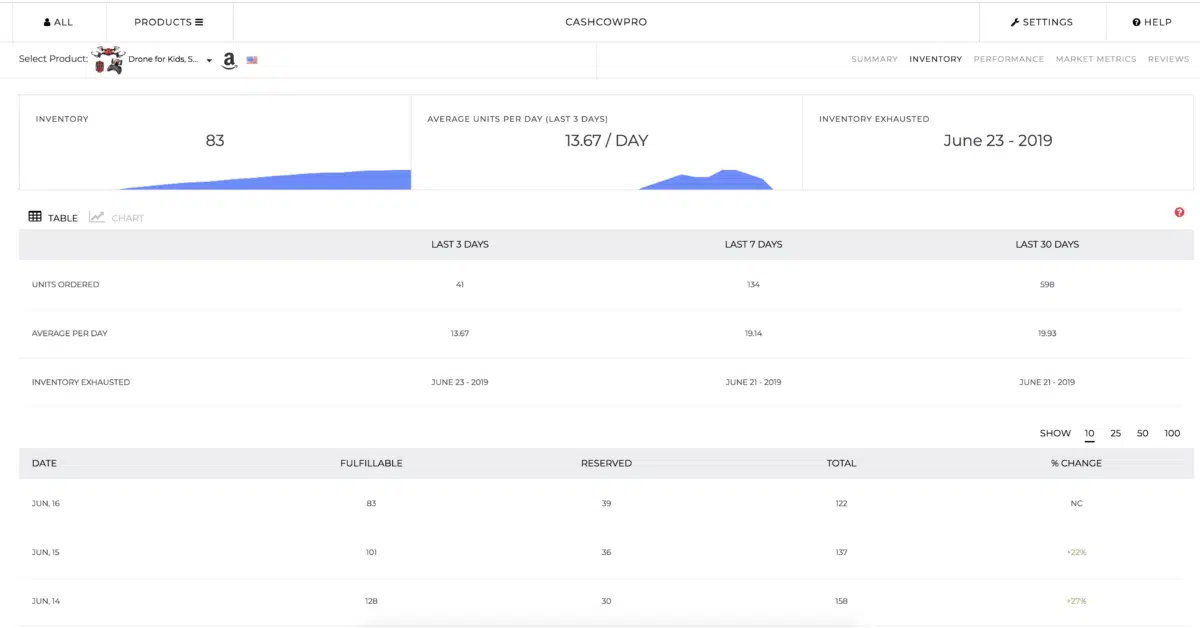Open the Reviews tab
Image resolution: width=1200 pixels, height=628 pixels.
[x=1168, y=59]
